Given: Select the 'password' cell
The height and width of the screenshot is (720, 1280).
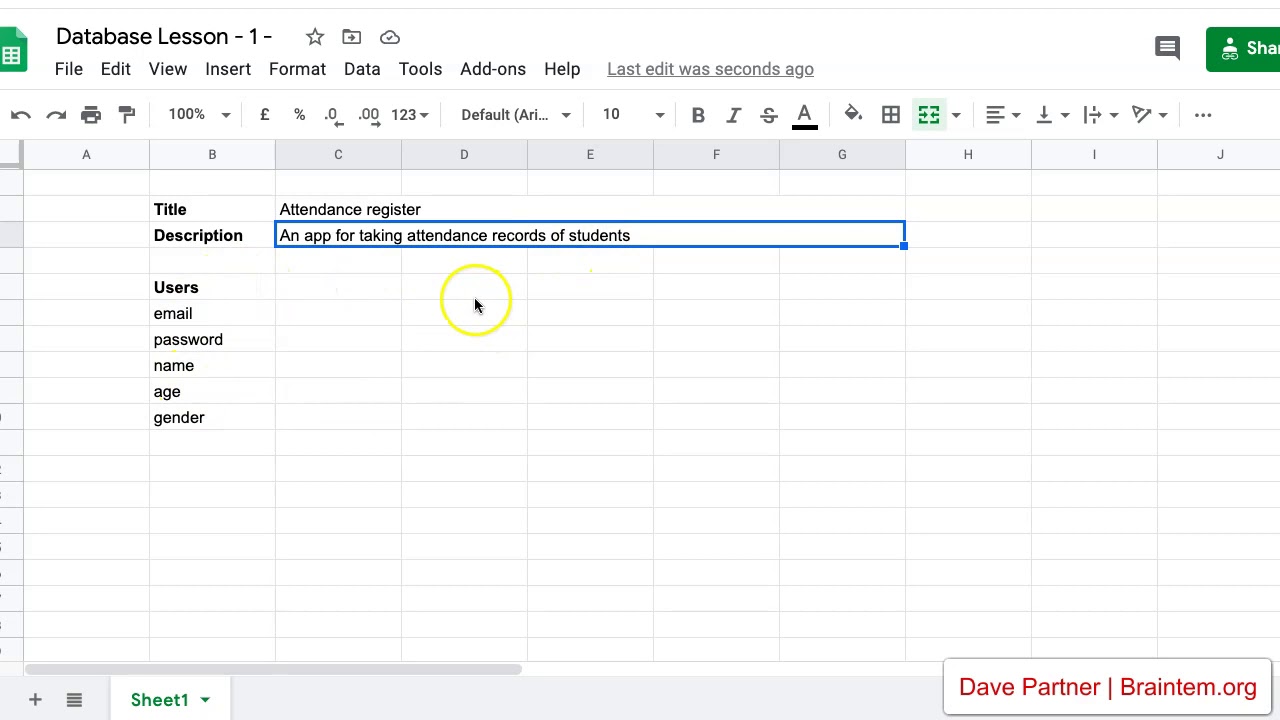Looking at the screenshot, I should (x=212, y=339).
